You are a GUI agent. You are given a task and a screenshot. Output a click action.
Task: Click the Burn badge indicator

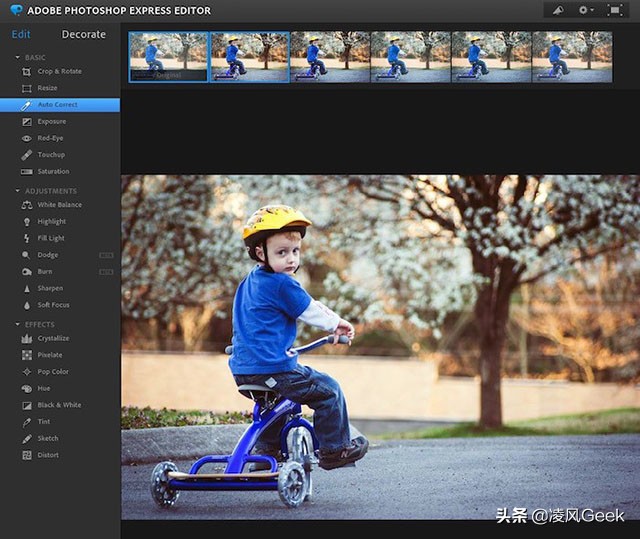click(x=106, y=272)
